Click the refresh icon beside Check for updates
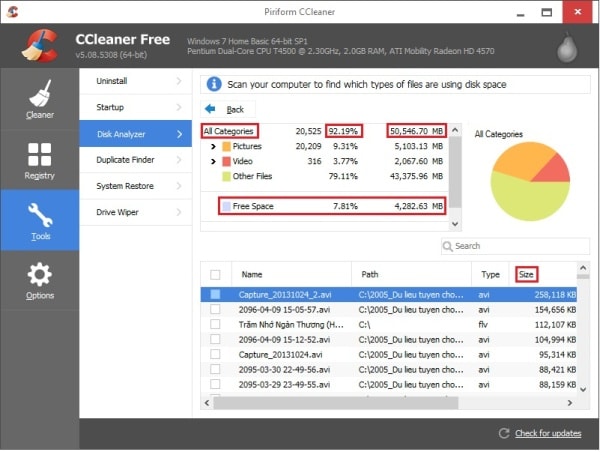The width and height of the screenshot is (600, 452). click(x=505, y=433)
